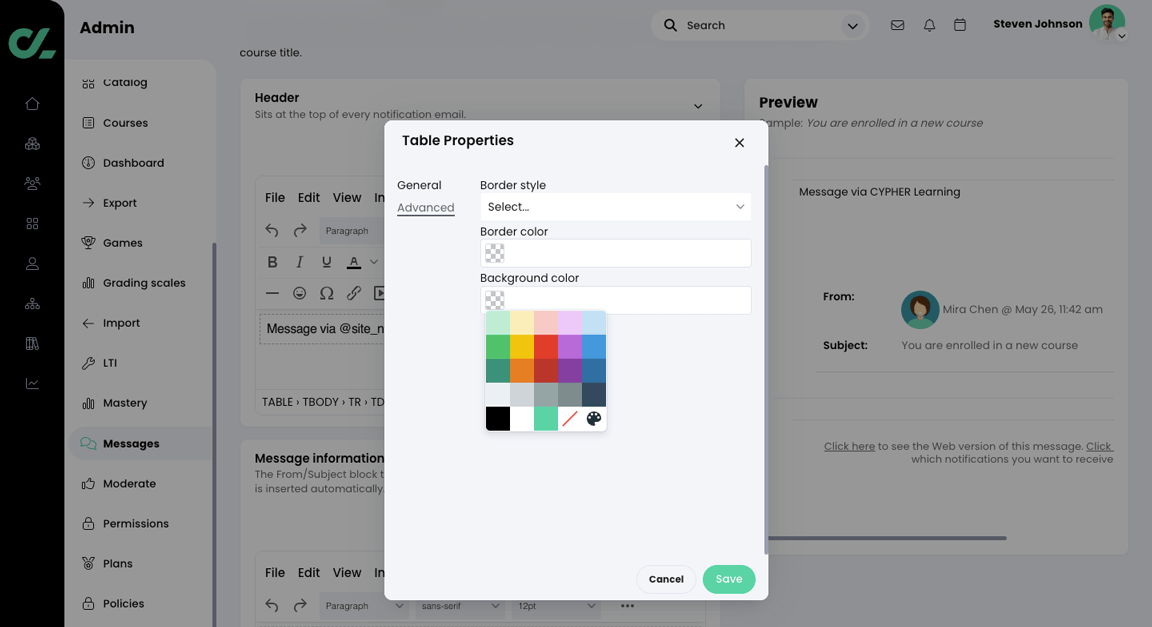Viewport: 1152px width, 627px height.
Task: Open the sans-serif font dropdown
Action: tap(460, 606)
